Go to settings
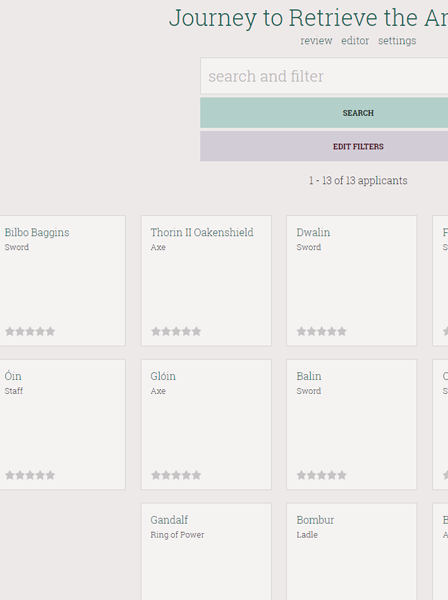Image resolution: width=448 pixels, height=600 pixels. [x=397, y=41]
